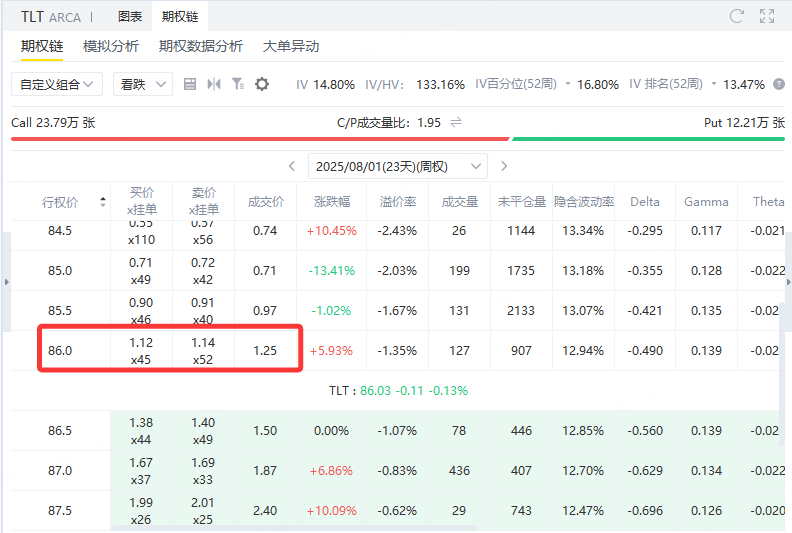Open the 自定义组合 strategy dropdown
This screenshot has height=533, width=792.
click(x=57, y=84)
